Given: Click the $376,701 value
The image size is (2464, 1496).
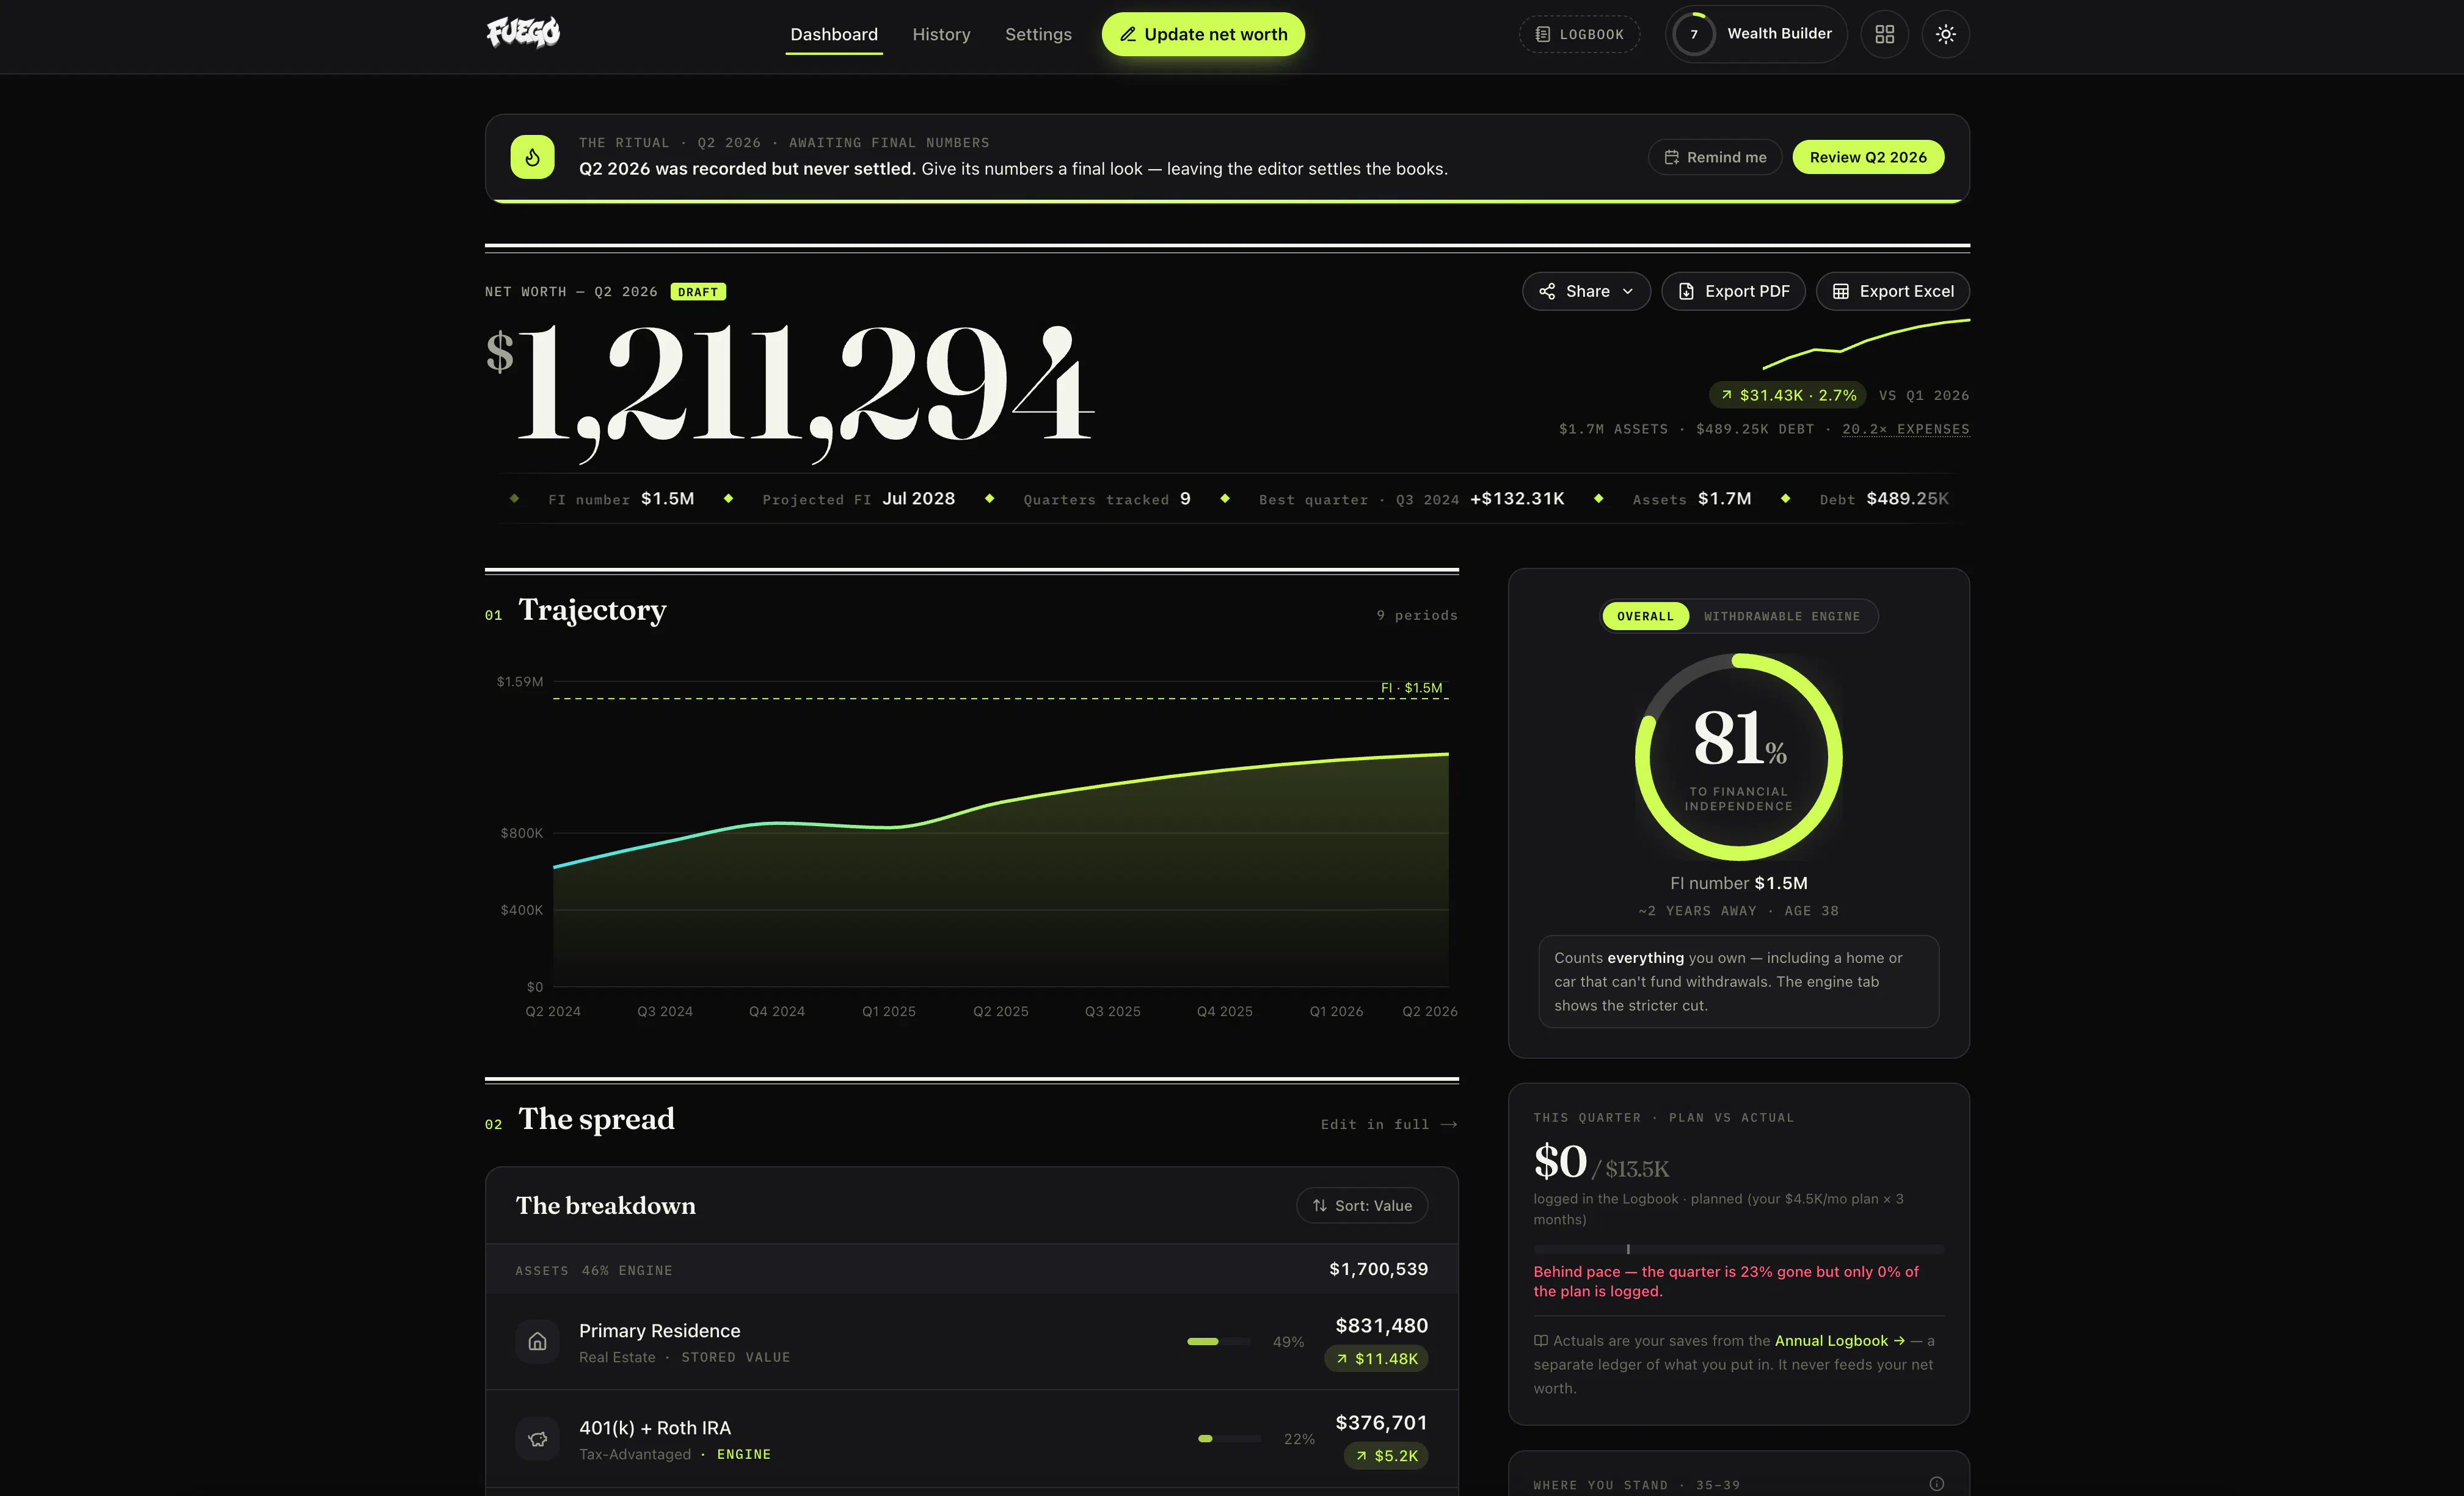Looking at the screenshot, I should (x=1382, y=1423).
